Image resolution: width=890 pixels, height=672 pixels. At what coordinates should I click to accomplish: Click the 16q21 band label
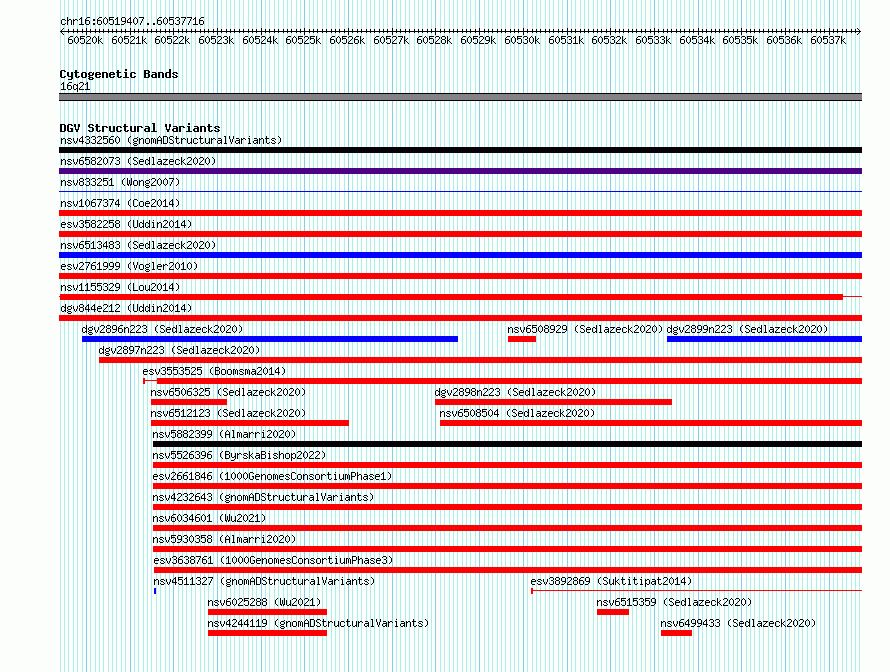(x=75, y=86)
